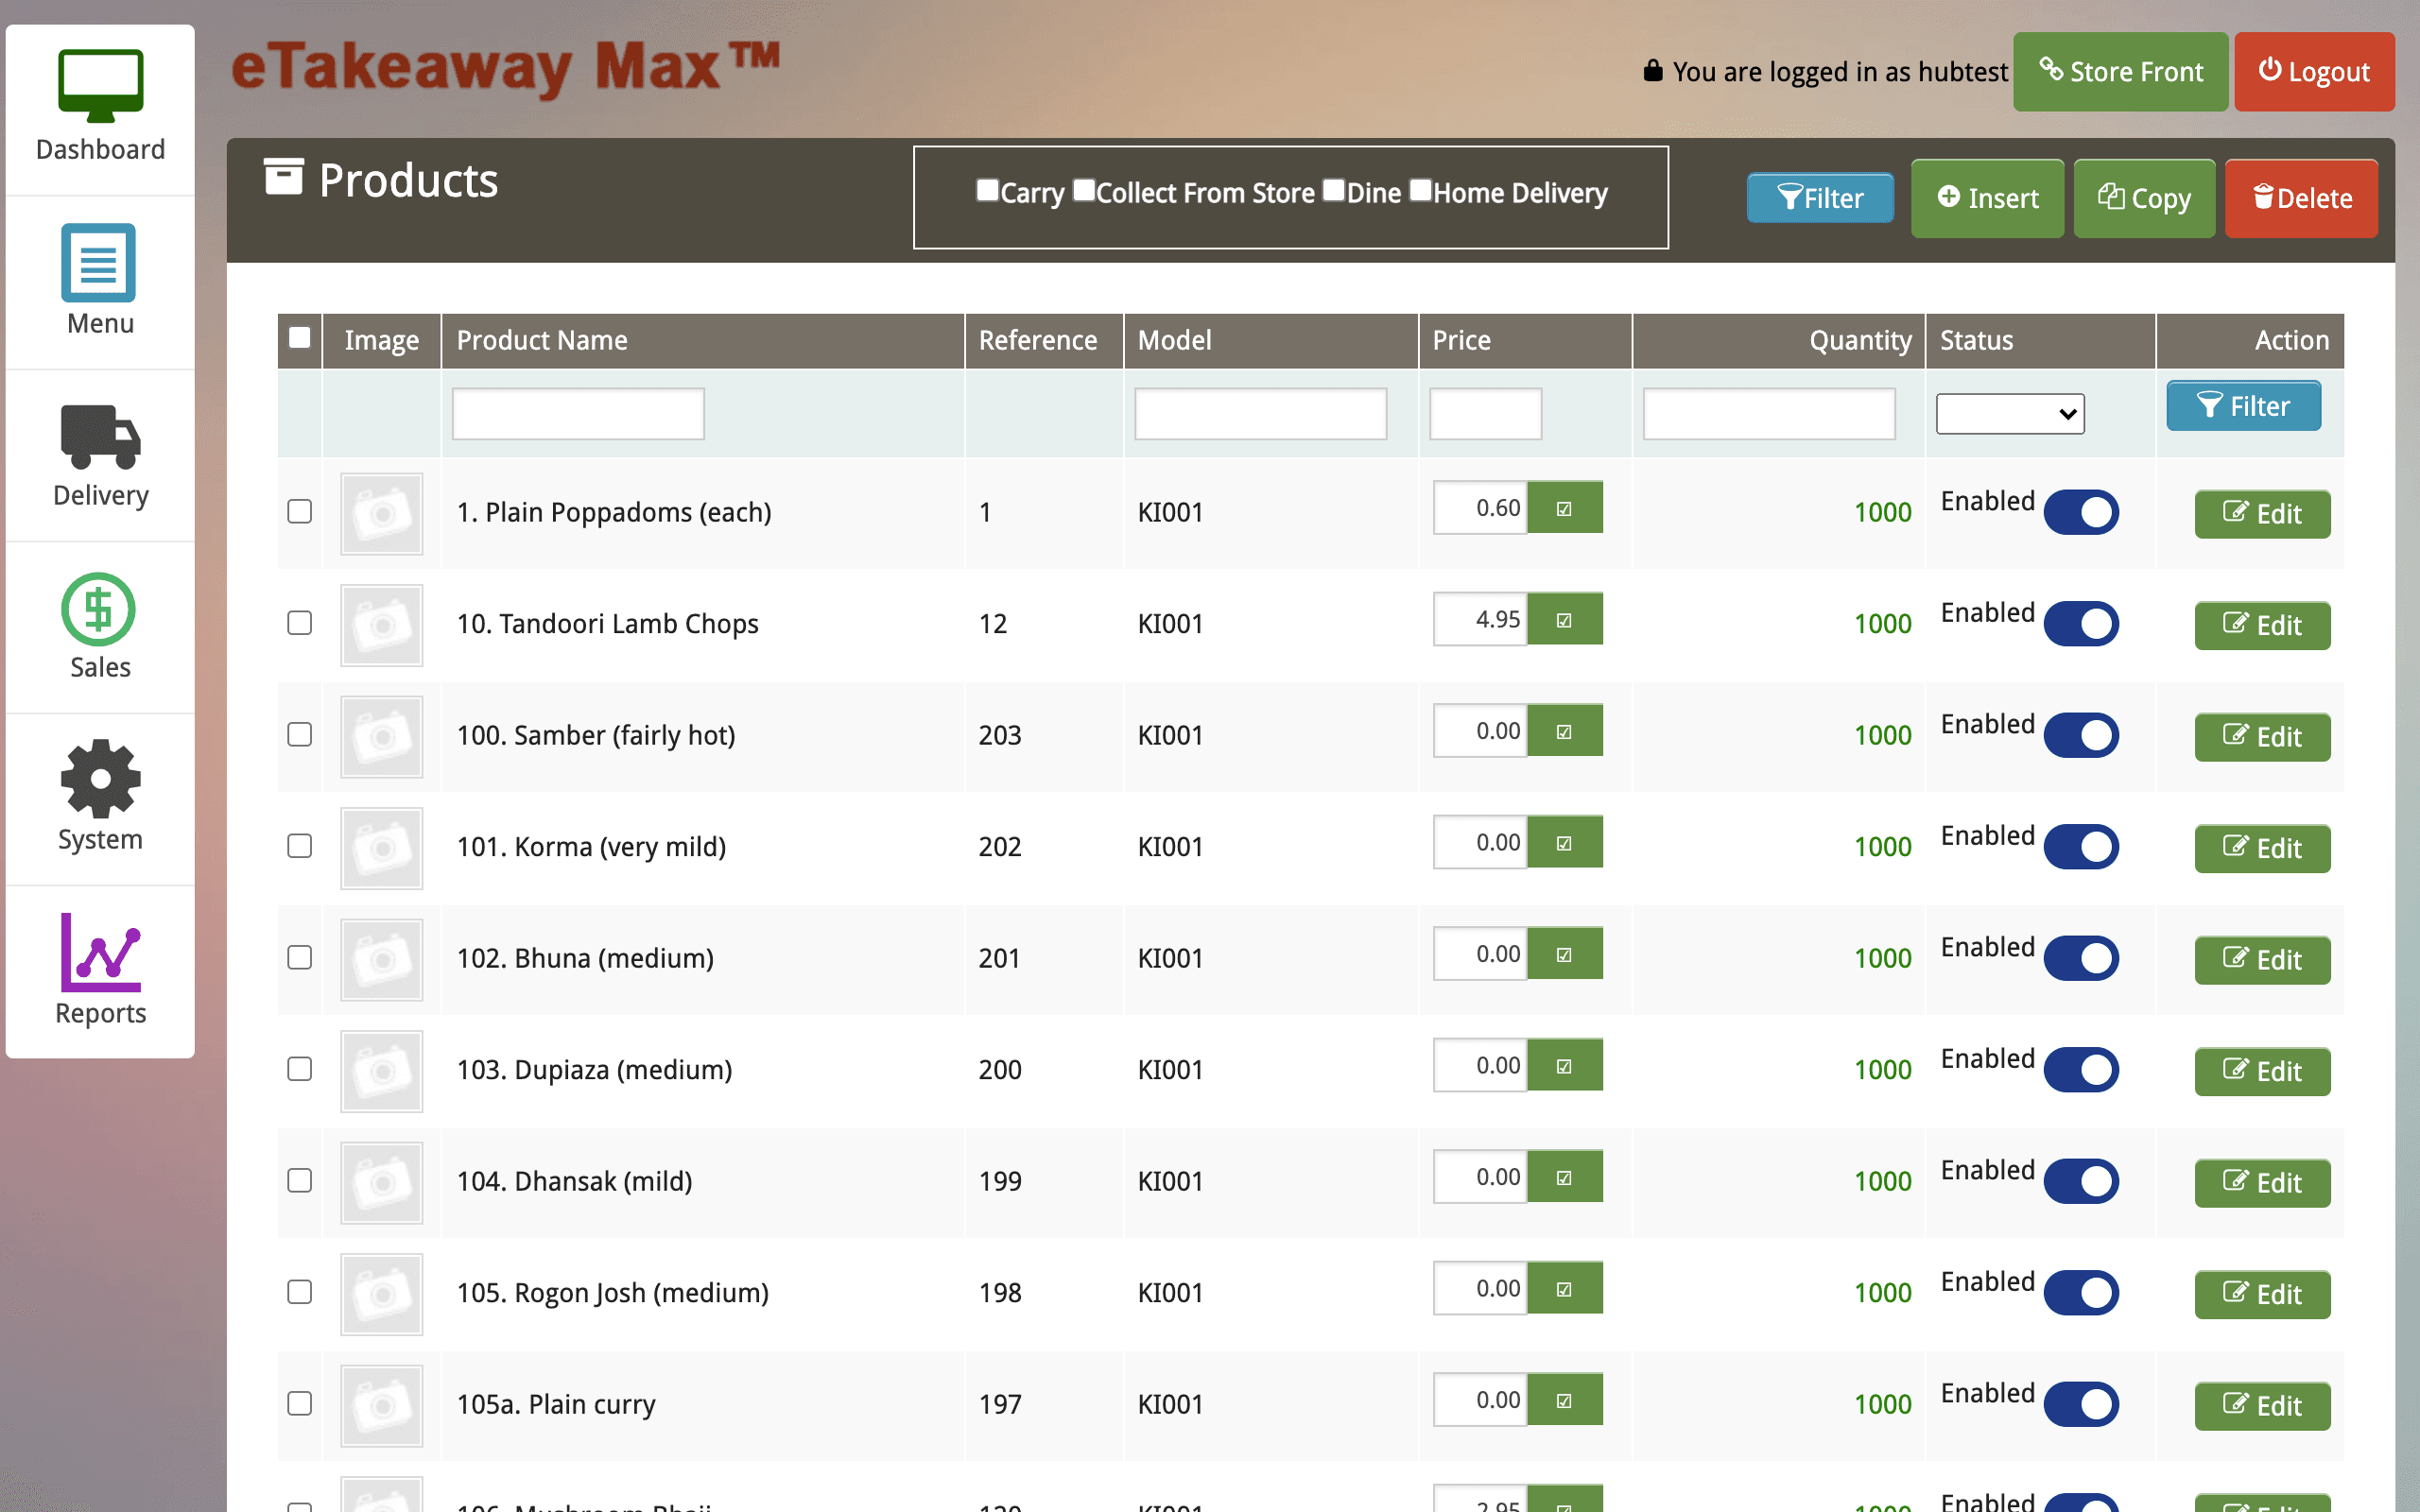The image size is (2420, 1512).
Task: Click the Insert button to add a product
Action: pos(1986,198)
